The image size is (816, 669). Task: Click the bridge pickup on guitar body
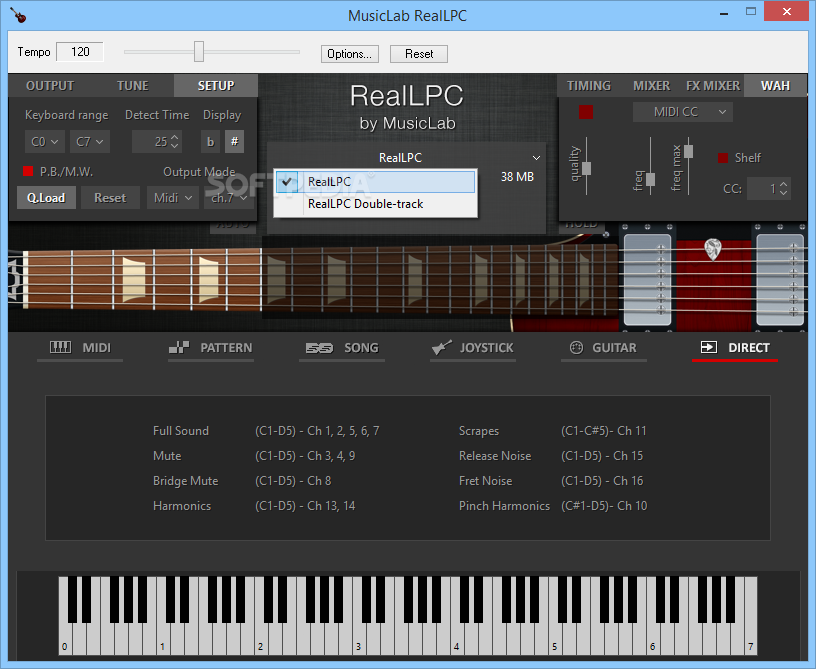point(780,280)
